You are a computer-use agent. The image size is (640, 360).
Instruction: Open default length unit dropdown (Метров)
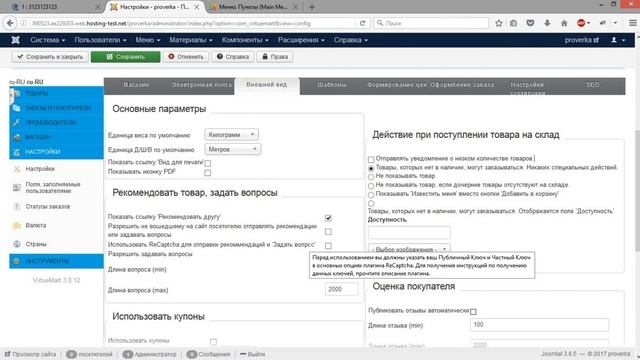pyautogui.click(x=233, y=149)
